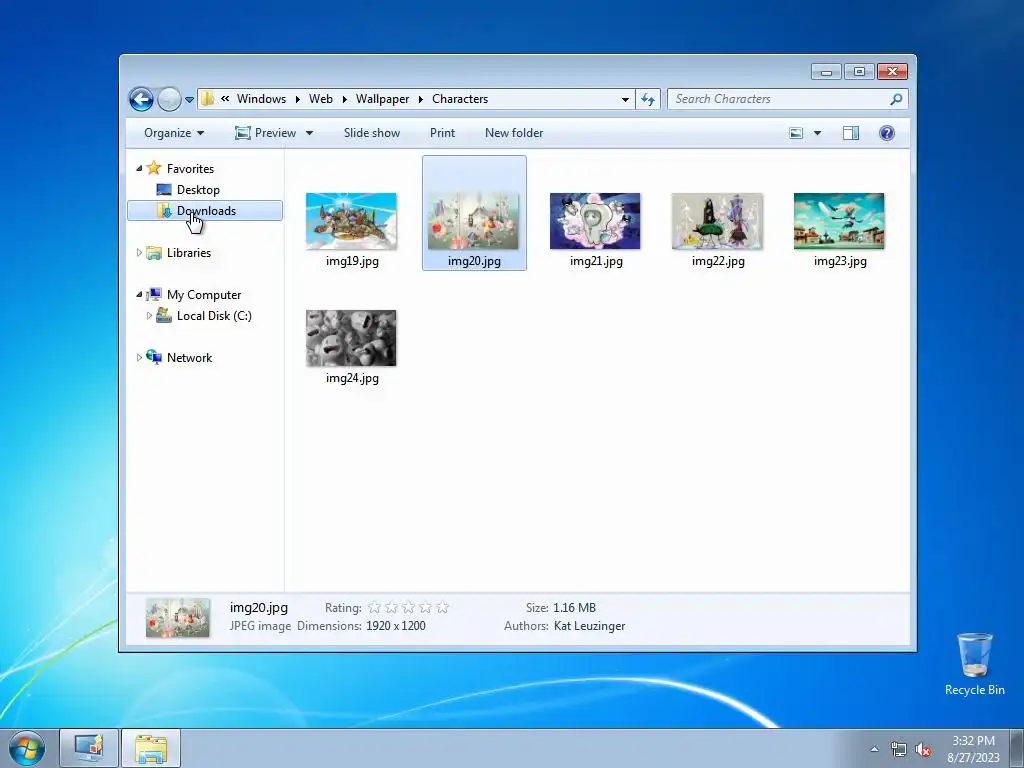Viewport: 1024px width, 768px height.
Task: Open the address bar history dropdown
Action: click(x=625, y=99)
